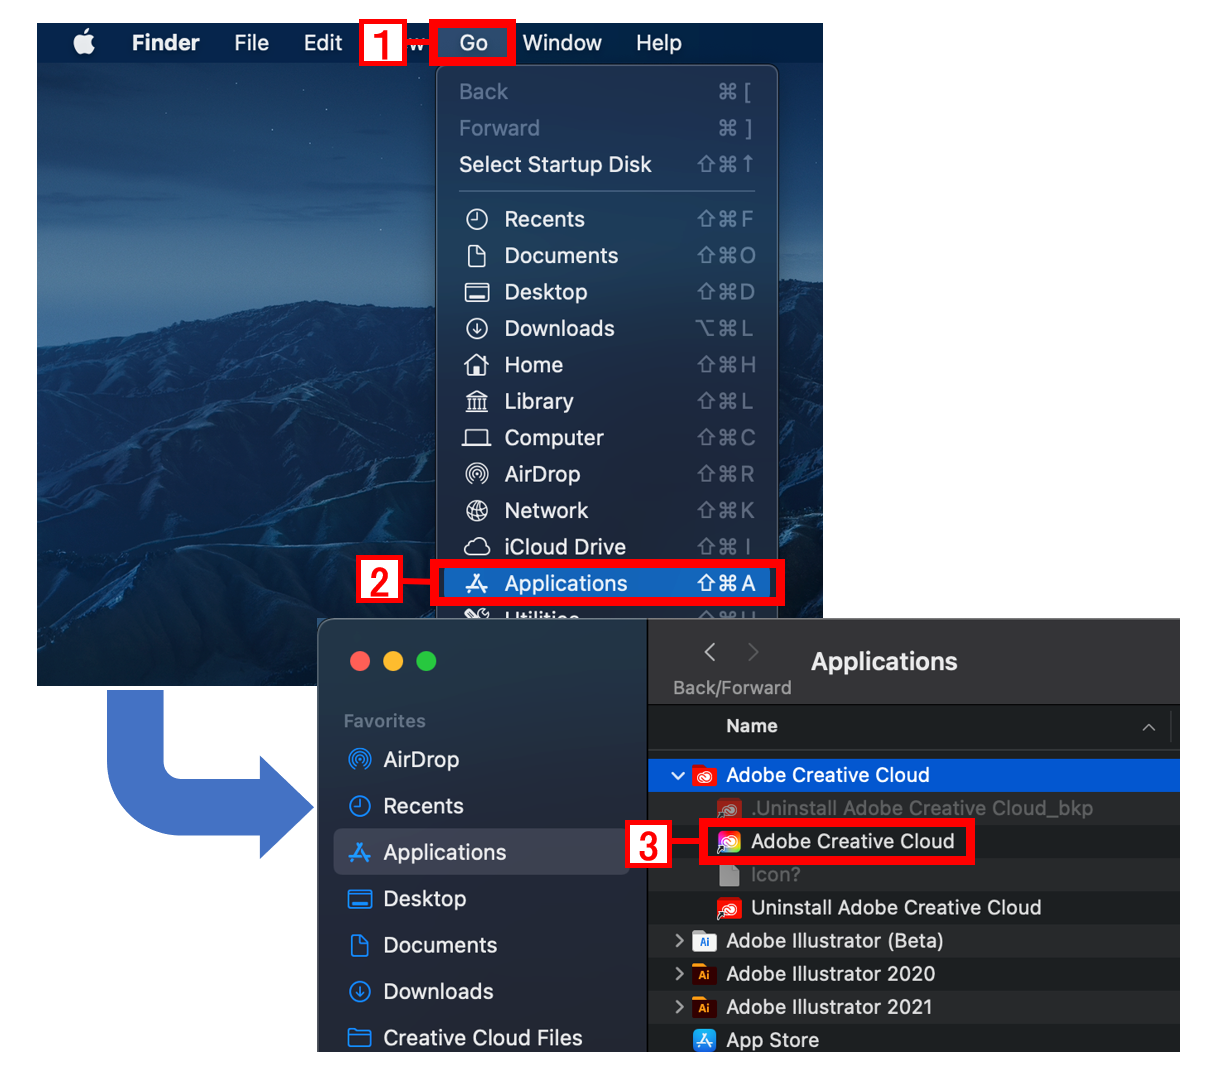Click the Adobe Illustrator 2020 folder icon
The image size is (1208, 1083).
point(704,974)
